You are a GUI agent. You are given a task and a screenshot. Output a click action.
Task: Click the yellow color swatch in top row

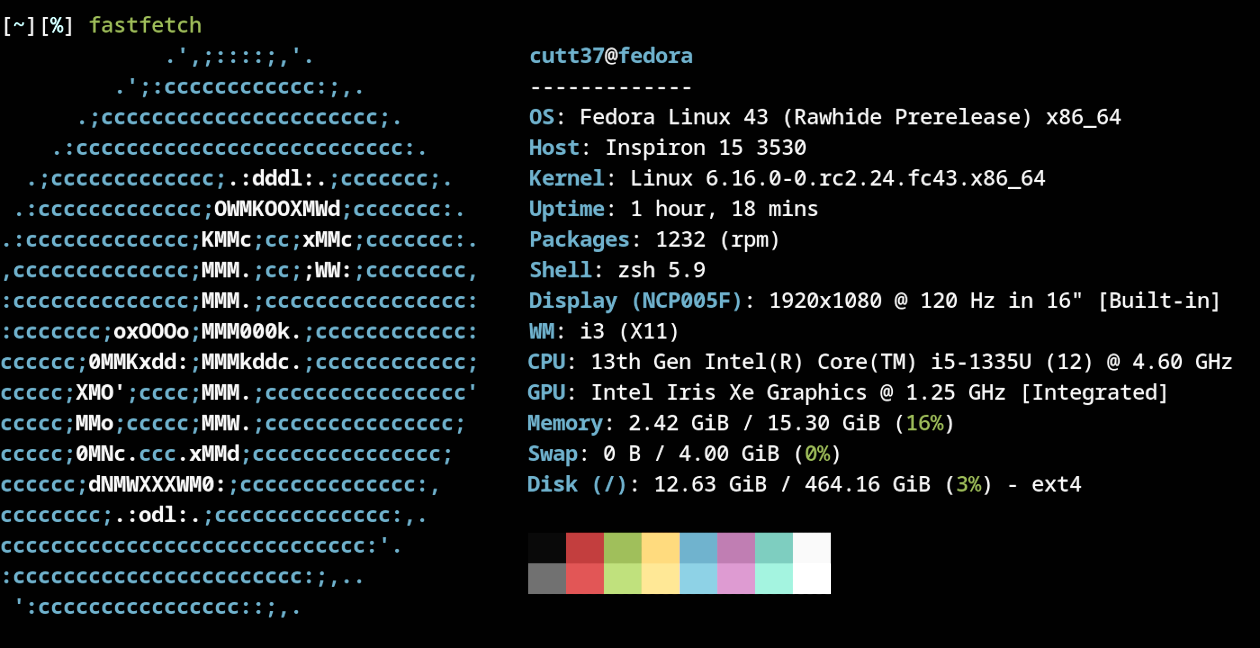tap(661, 547)
